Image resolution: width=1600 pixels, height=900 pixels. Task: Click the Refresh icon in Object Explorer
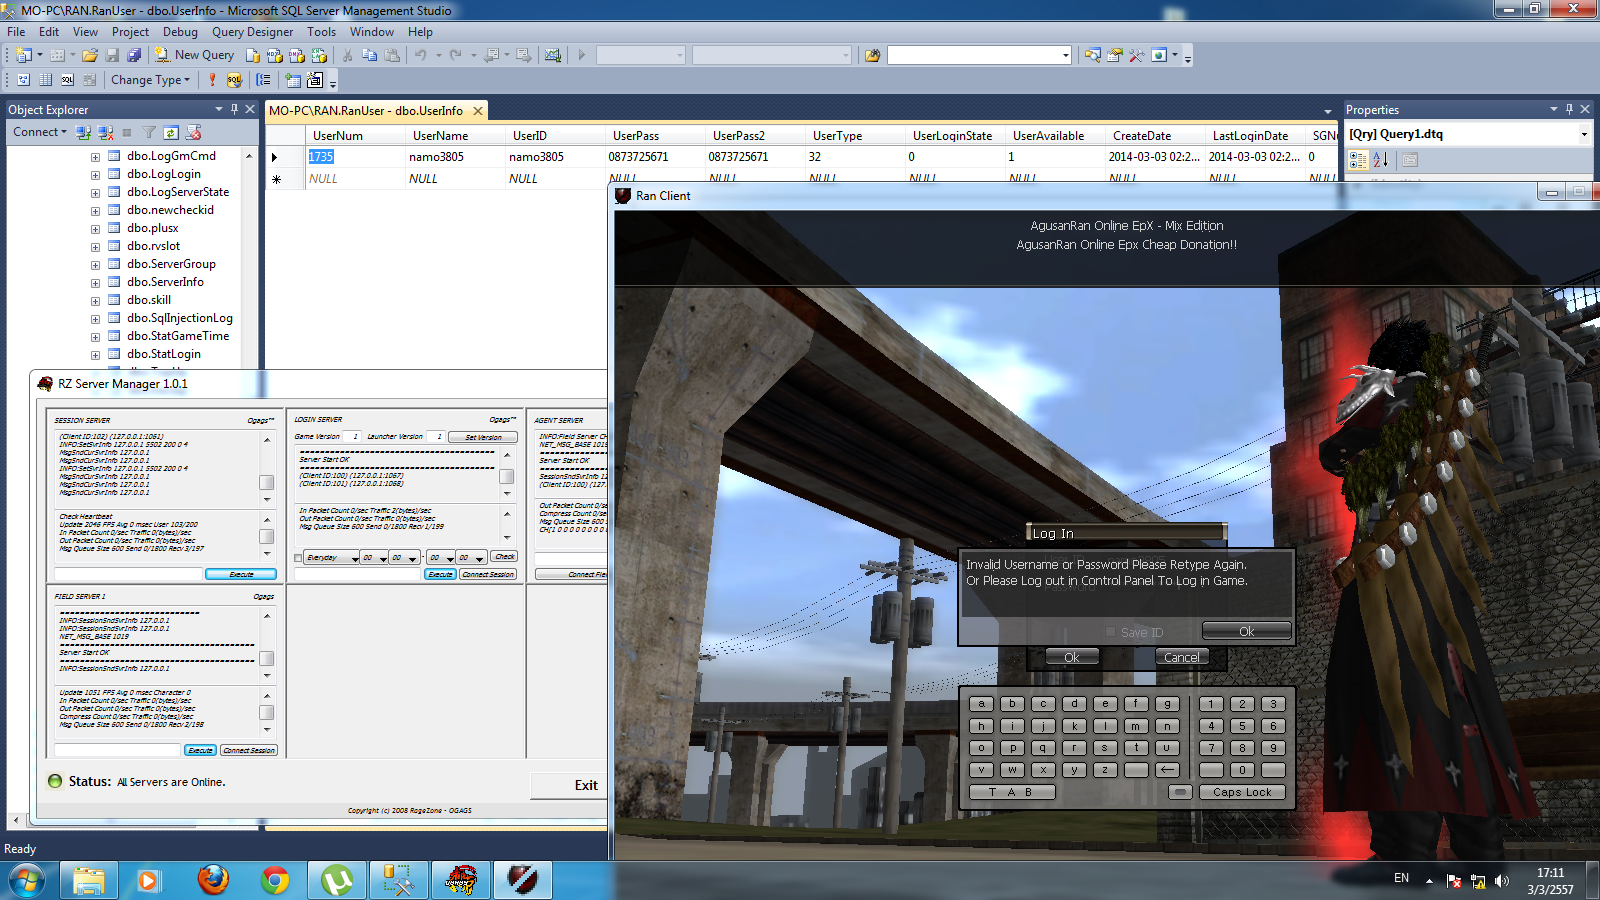[x=171, y=132]
